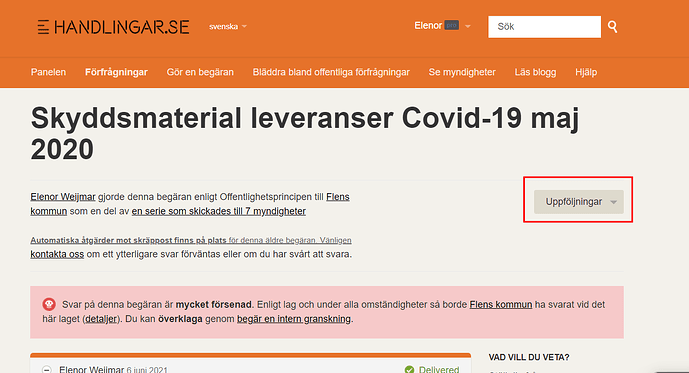Go to Panelen in navigation
Image resolution: width=689 pixels, height=373 pixels.
pos(48,72)
